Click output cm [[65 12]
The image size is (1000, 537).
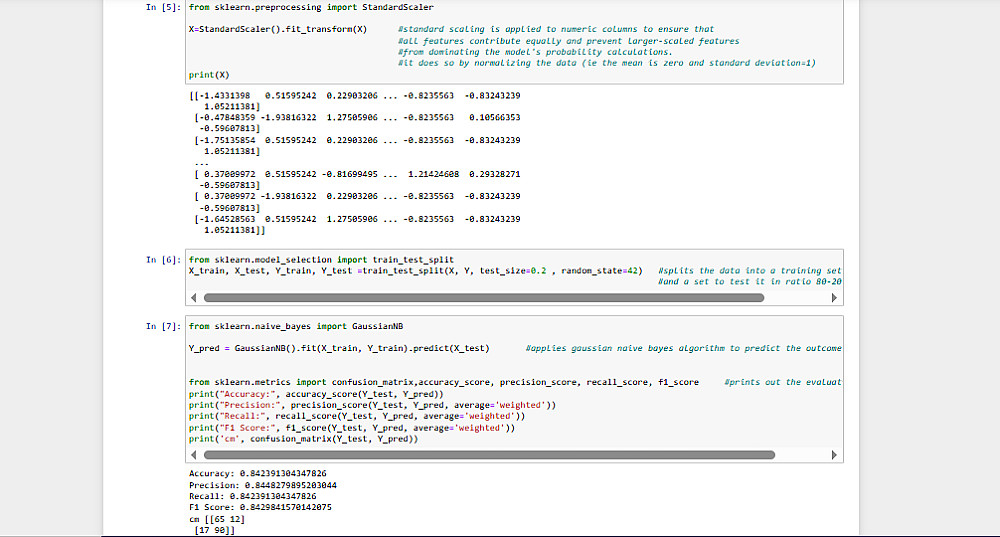point(217,519)
